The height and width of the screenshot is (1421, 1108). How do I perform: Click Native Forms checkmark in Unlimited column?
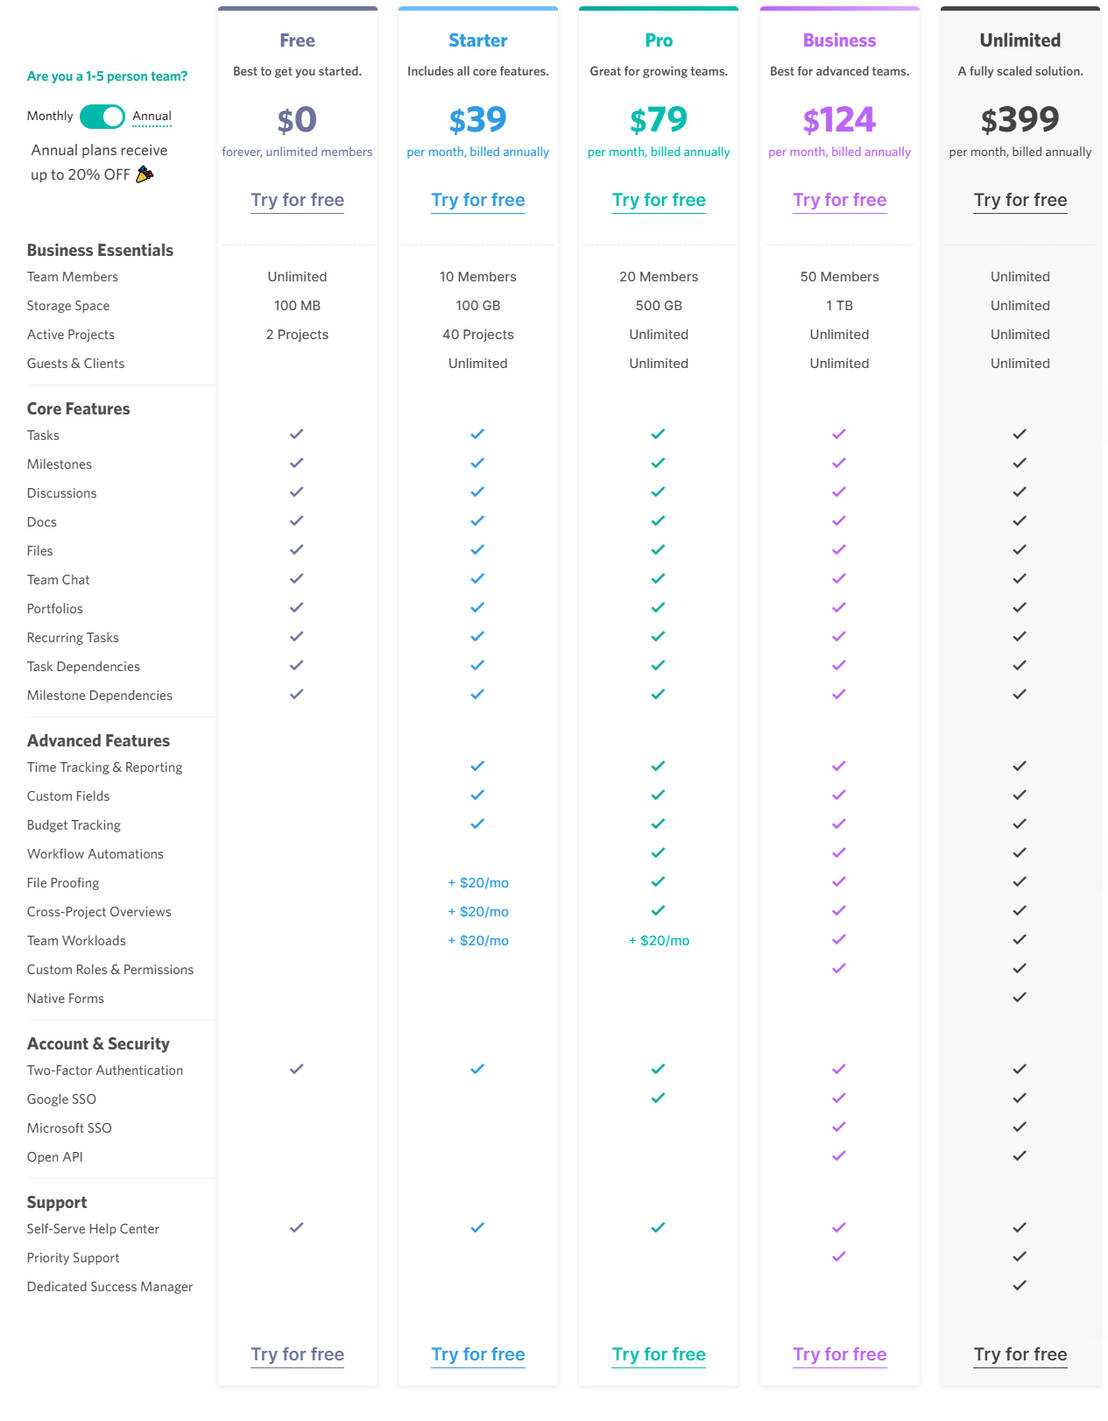tap(1020, 997)
